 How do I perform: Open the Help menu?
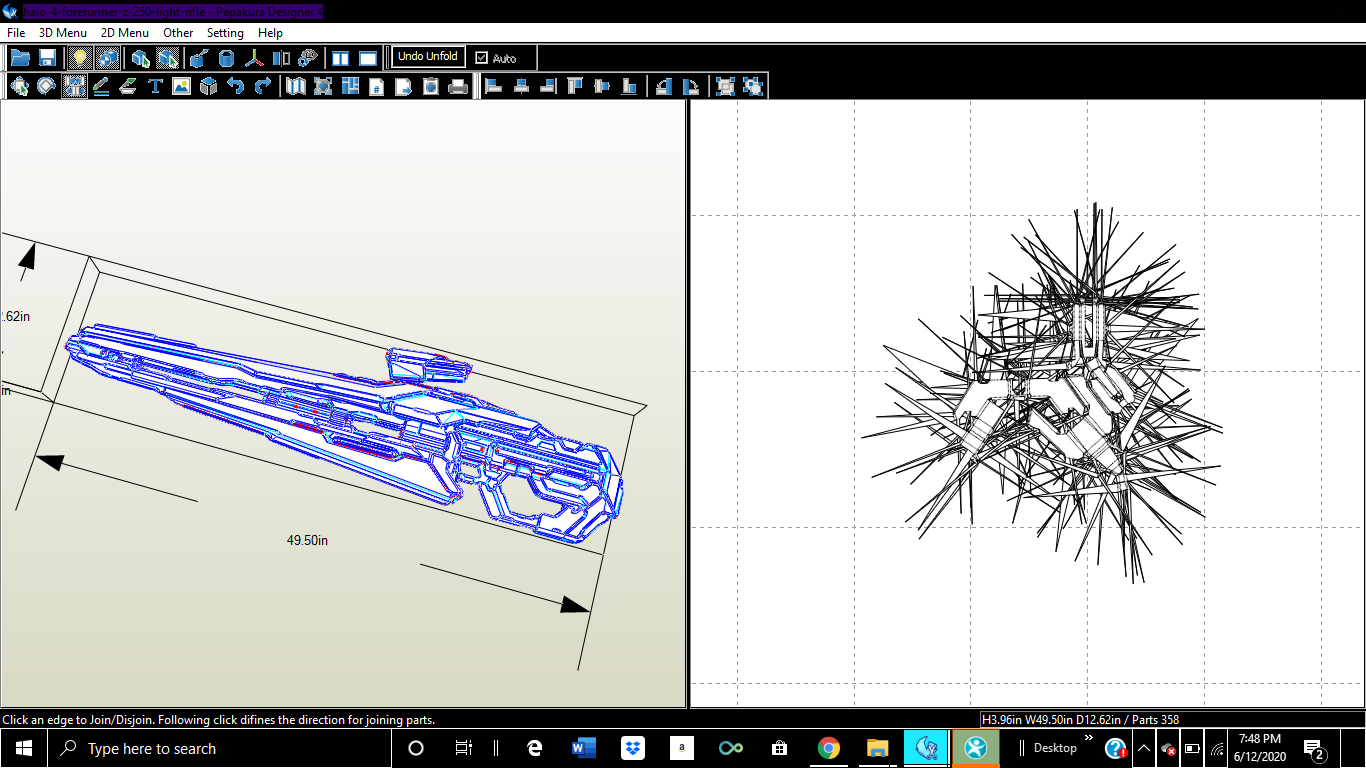click(270, 33)
